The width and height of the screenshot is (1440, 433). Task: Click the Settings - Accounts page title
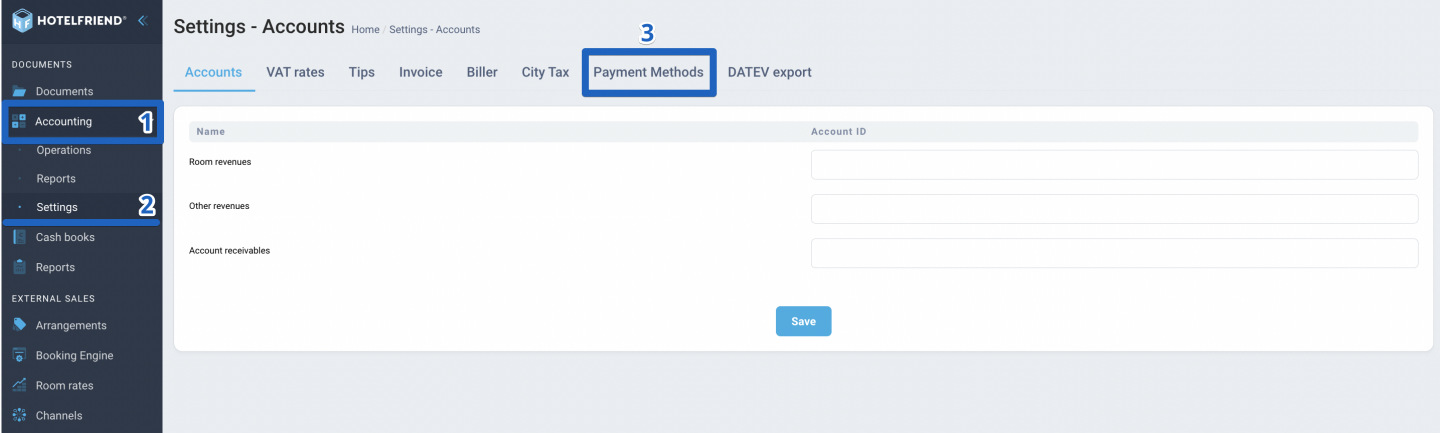(259, 26)
